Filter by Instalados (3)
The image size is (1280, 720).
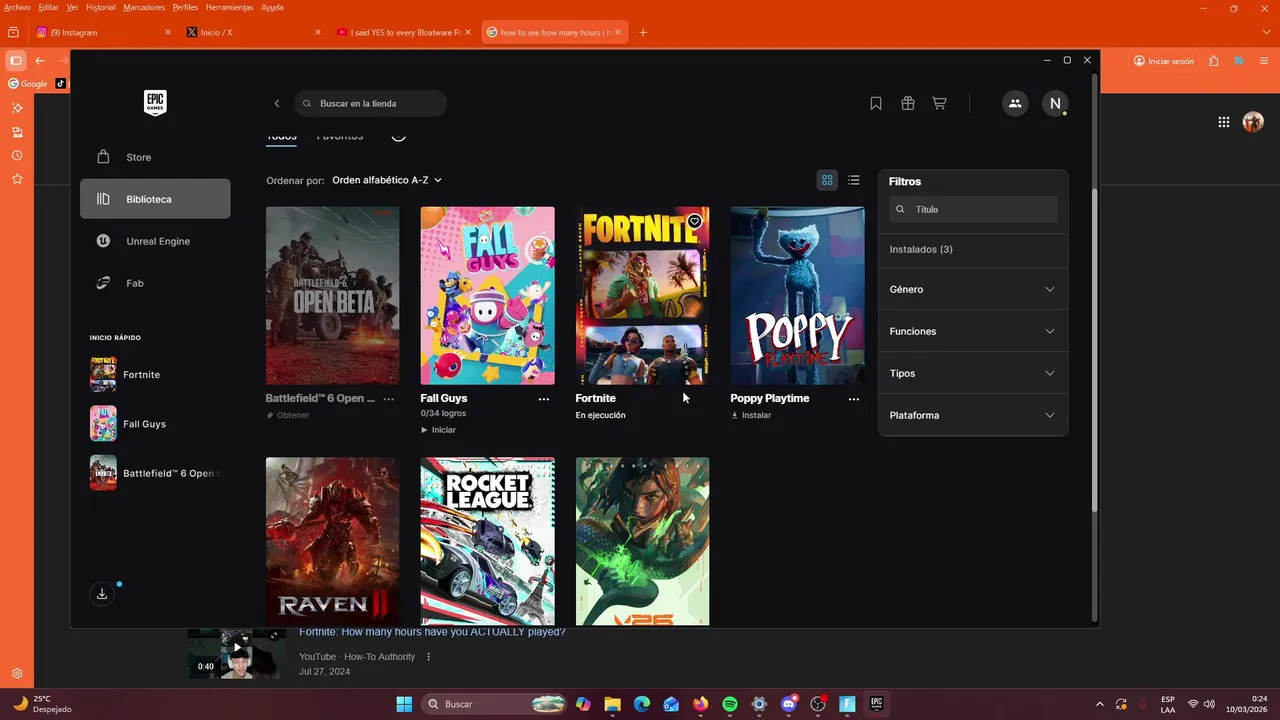pos(921,249)
